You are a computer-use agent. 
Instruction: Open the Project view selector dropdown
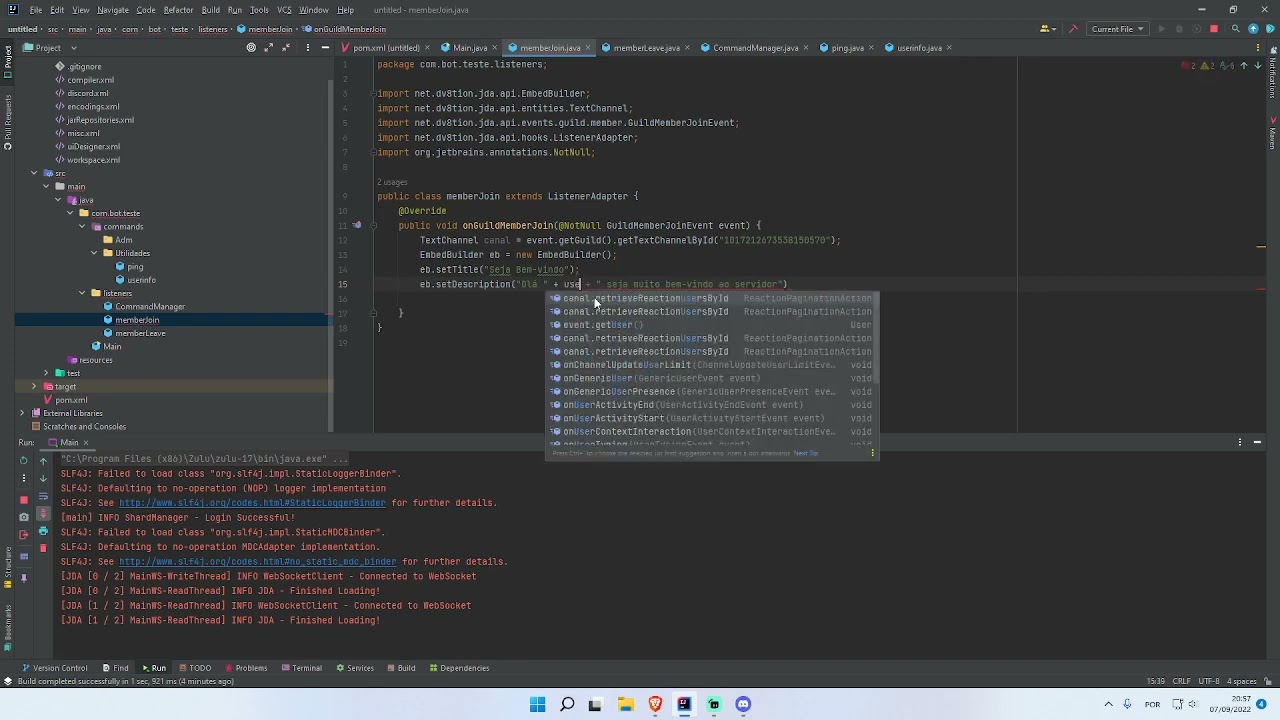(x=49, y=48)
